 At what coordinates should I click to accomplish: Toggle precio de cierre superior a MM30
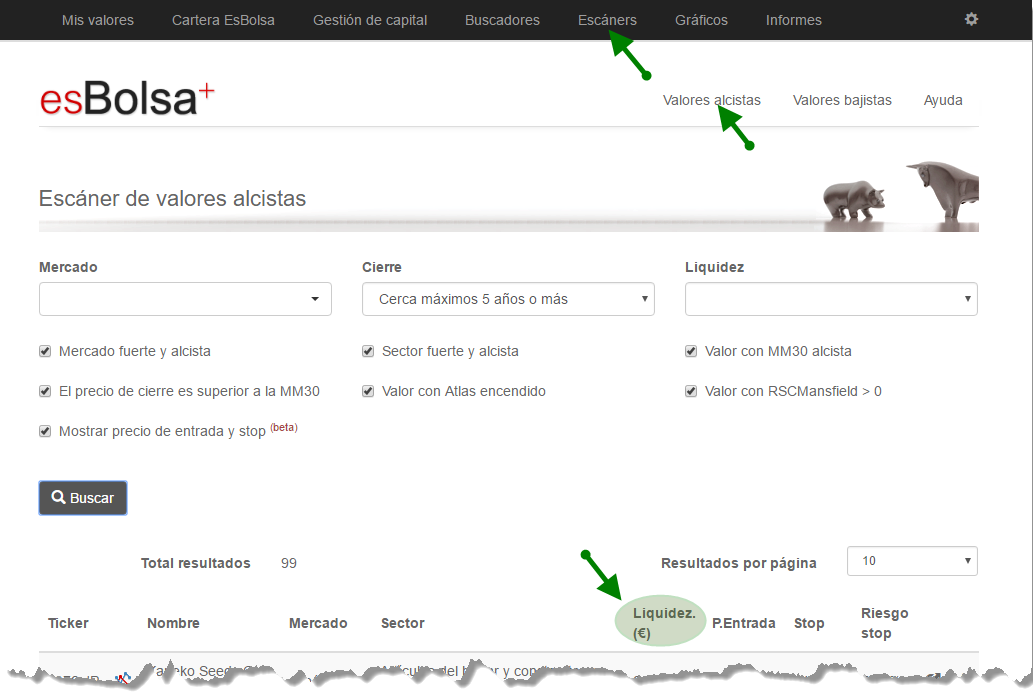(45, 391)
